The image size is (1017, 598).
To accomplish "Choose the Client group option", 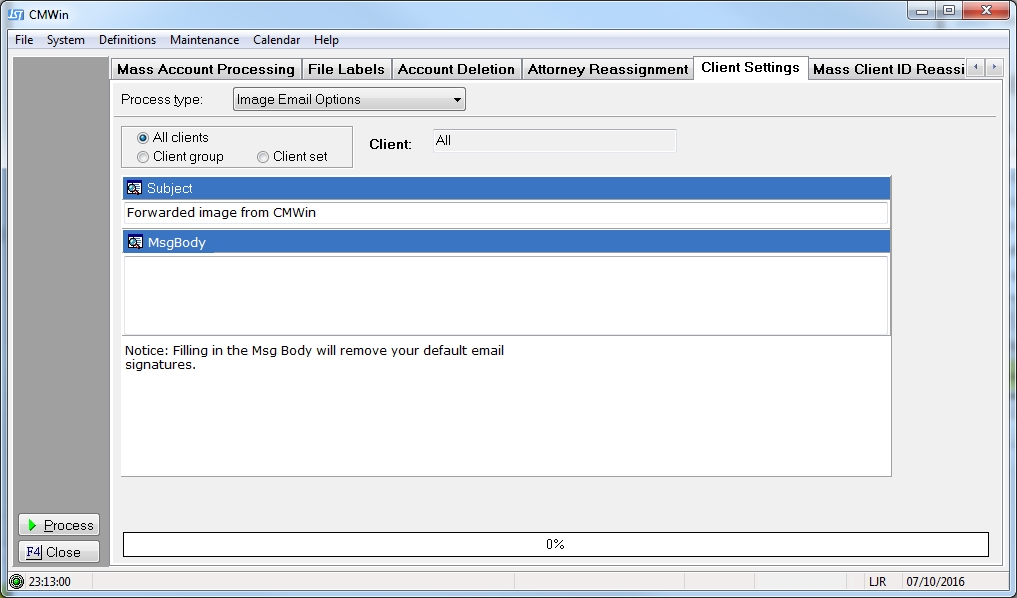I will (x=143, y=157).
